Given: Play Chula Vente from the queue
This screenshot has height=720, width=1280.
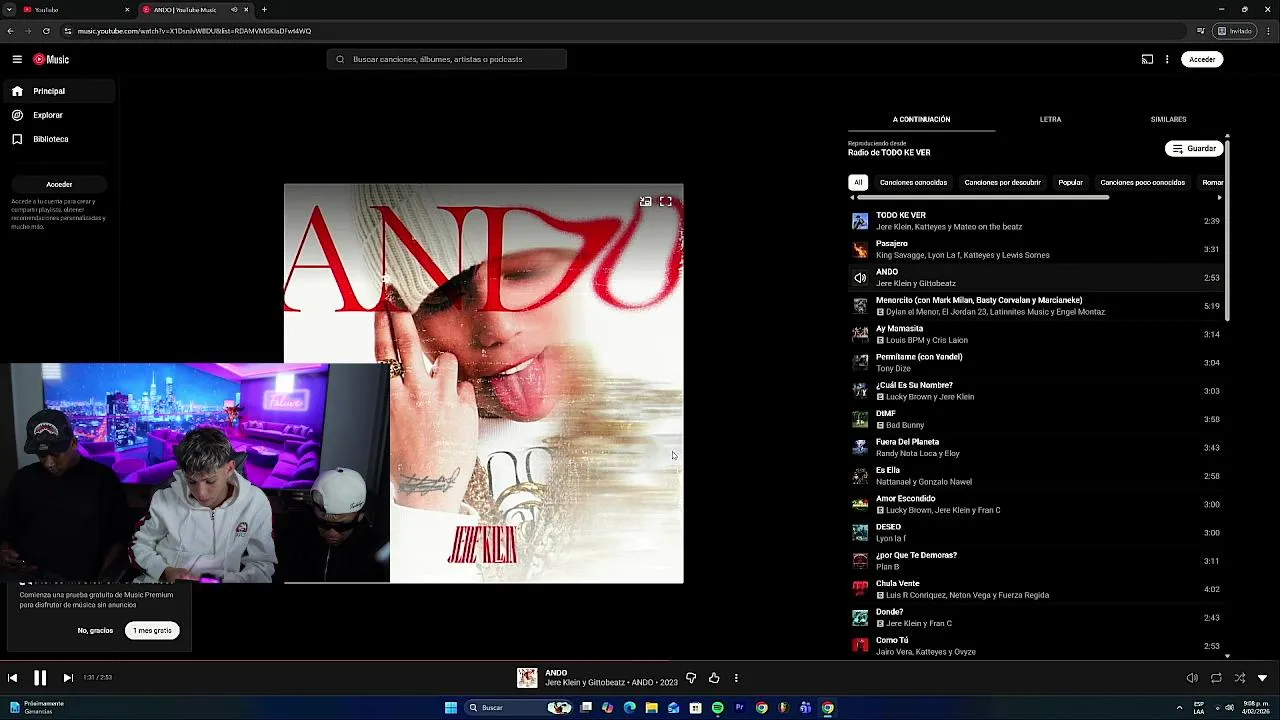Looking at the screenshot, I should coord(1036,589).
